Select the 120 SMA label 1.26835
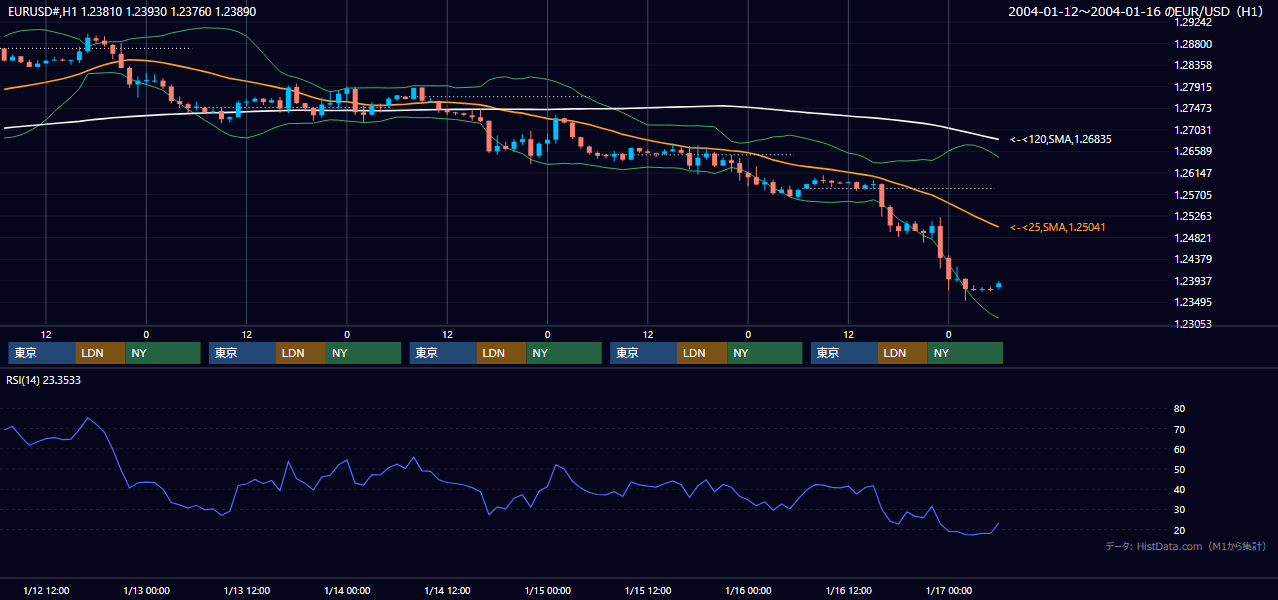Screen dimensions: 1278x600 (1061, 139)
